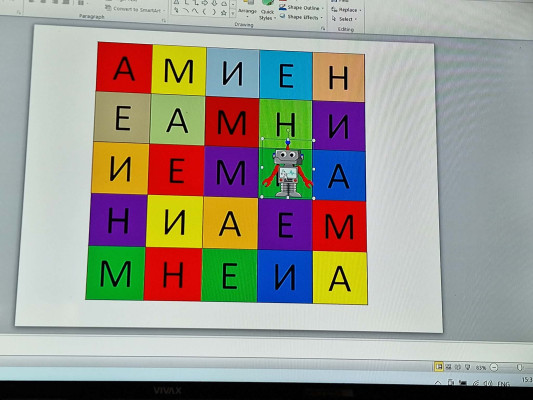Screen dimensions: 533x400
Task: Click the Shape Outline pen icon
Action: pyautogui.click(x=283, y=7)
